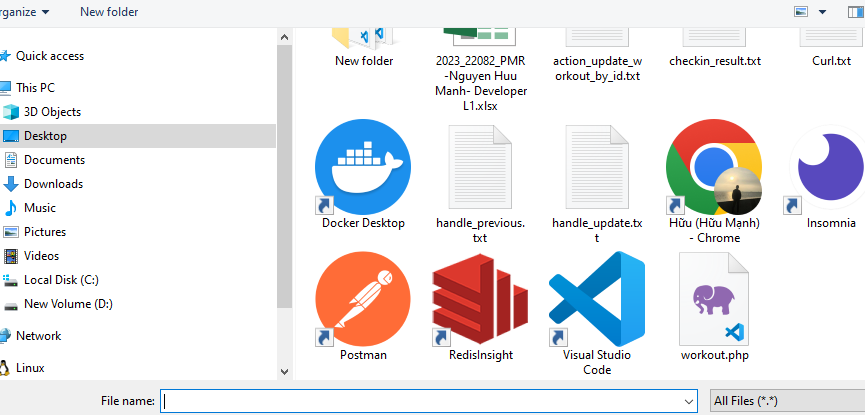Click the action_update_workout_by_id.txt file name
The image size is (865, 415).
click(x=597, y=68)
